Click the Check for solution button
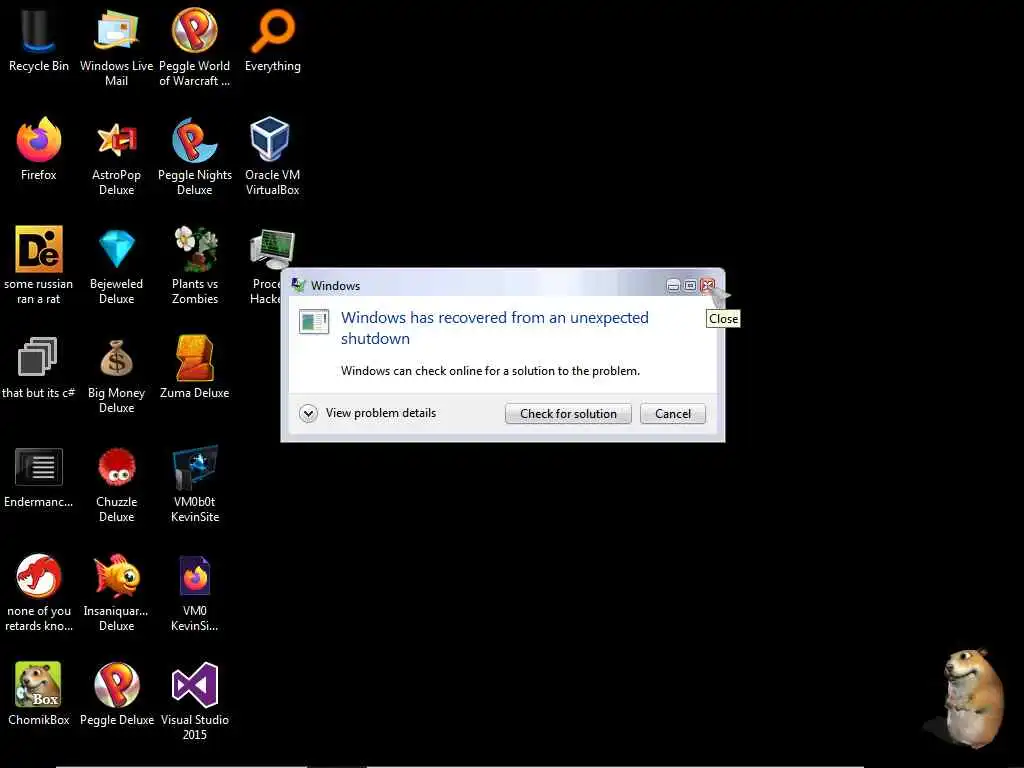The height and width of the screenshot is (768, 1024). [x=568, y=413]
